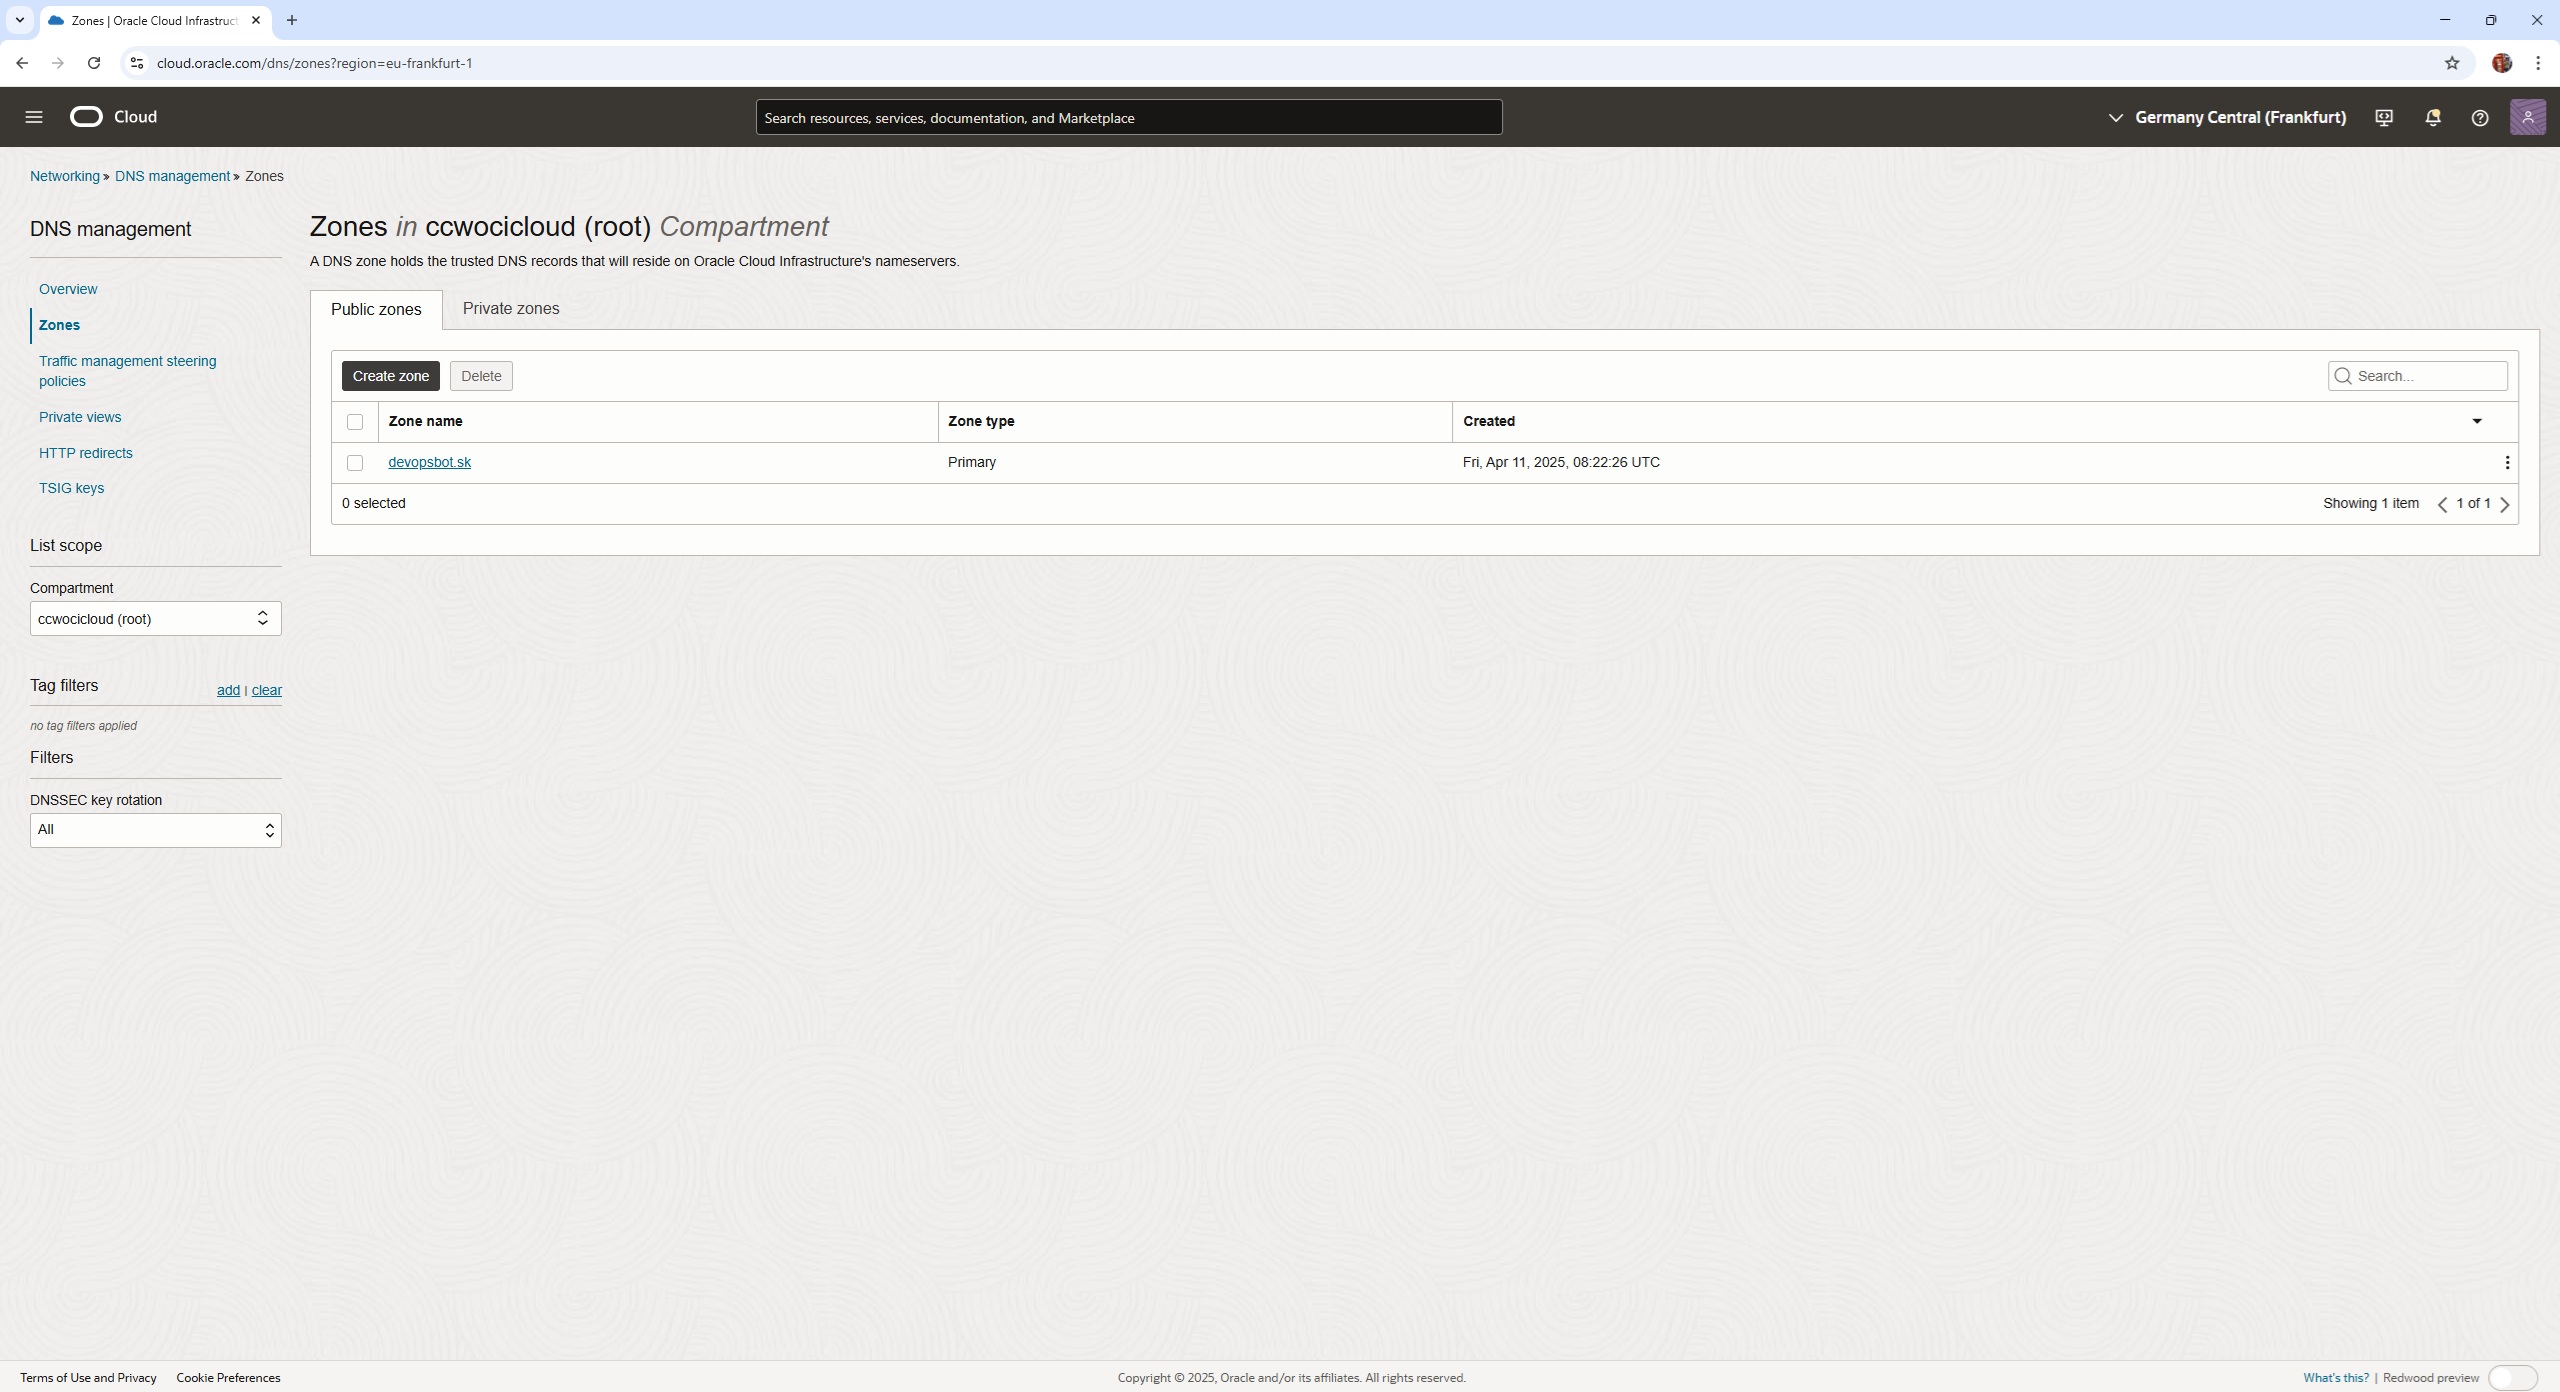Click add tag filter link
The height and width of the screenshot is (1392, 2560).
pyautogui.click(x=228, y=690)
